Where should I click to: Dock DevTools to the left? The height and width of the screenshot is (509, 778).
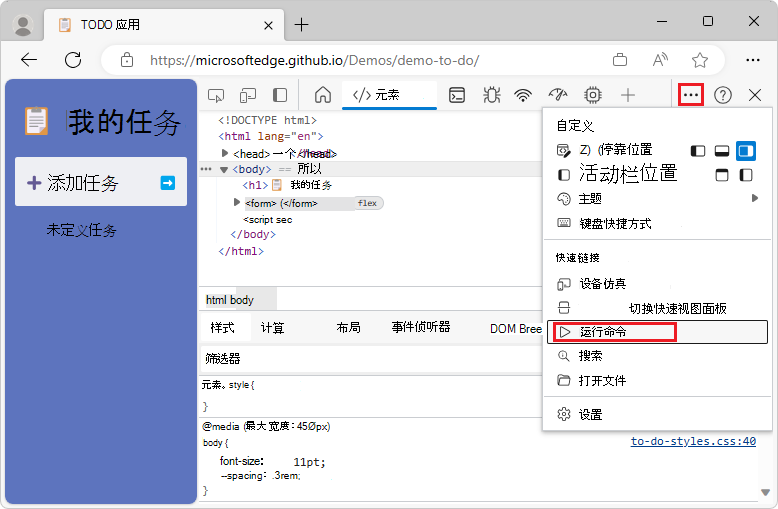pos(698,151)
